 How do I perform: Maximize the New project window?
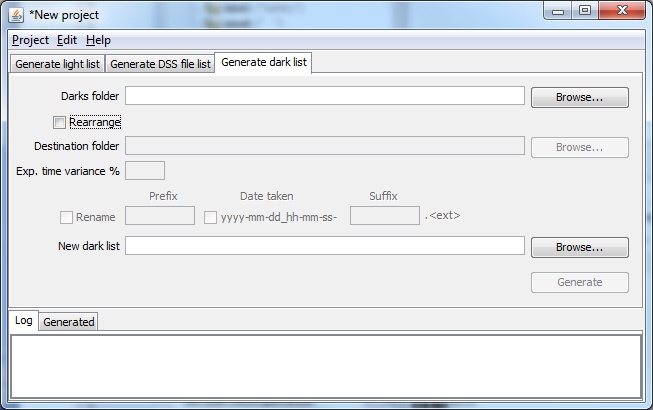[x=585, y=10]
